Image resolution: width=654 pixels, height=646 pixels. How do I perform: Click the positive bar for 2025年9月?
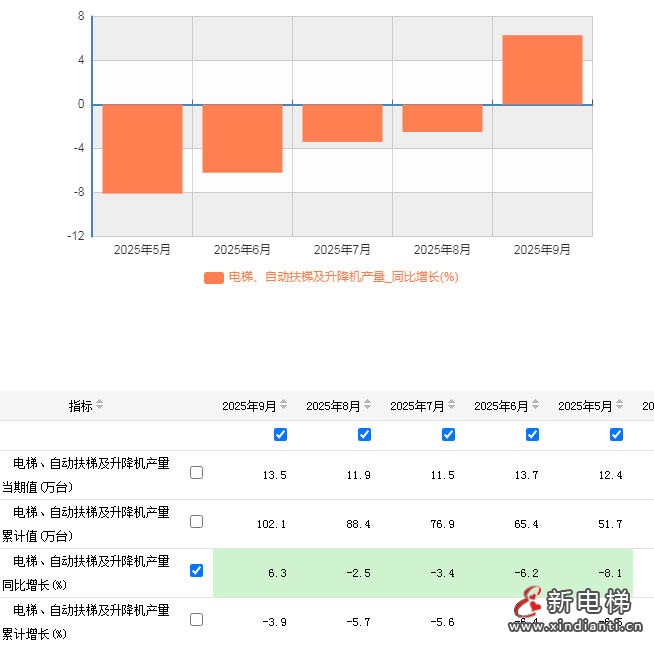tap(542, 70)
